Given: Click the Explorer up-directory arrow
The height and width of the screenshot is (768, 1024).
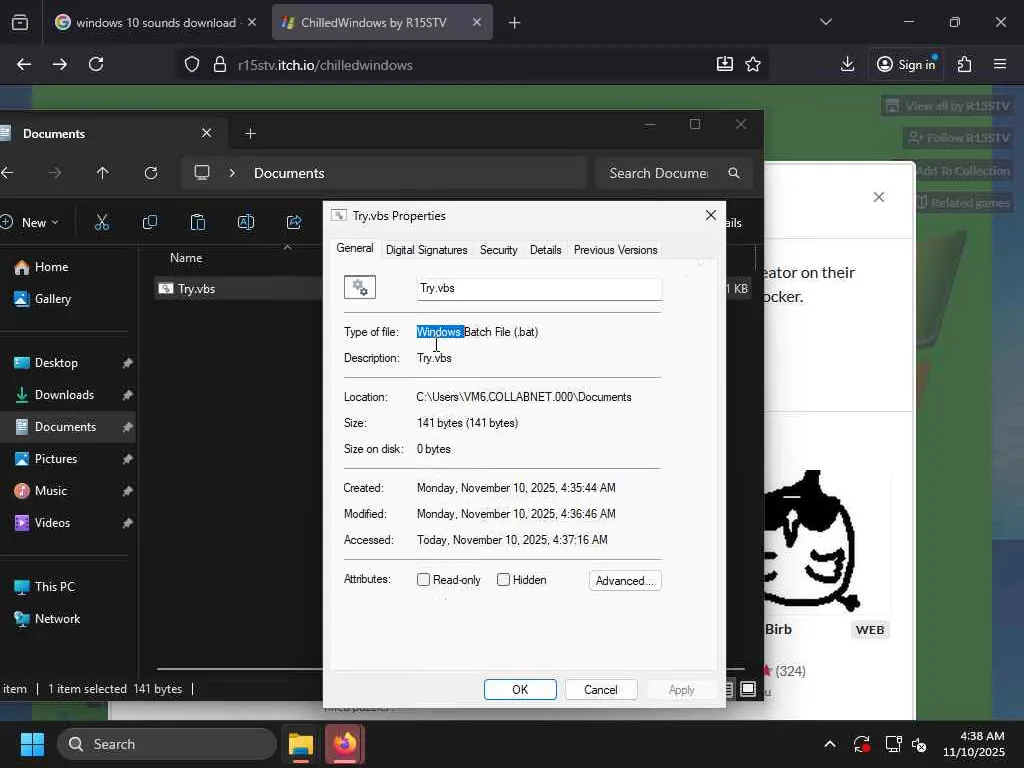Looking at the screenshot, I should tap(103, 173).
